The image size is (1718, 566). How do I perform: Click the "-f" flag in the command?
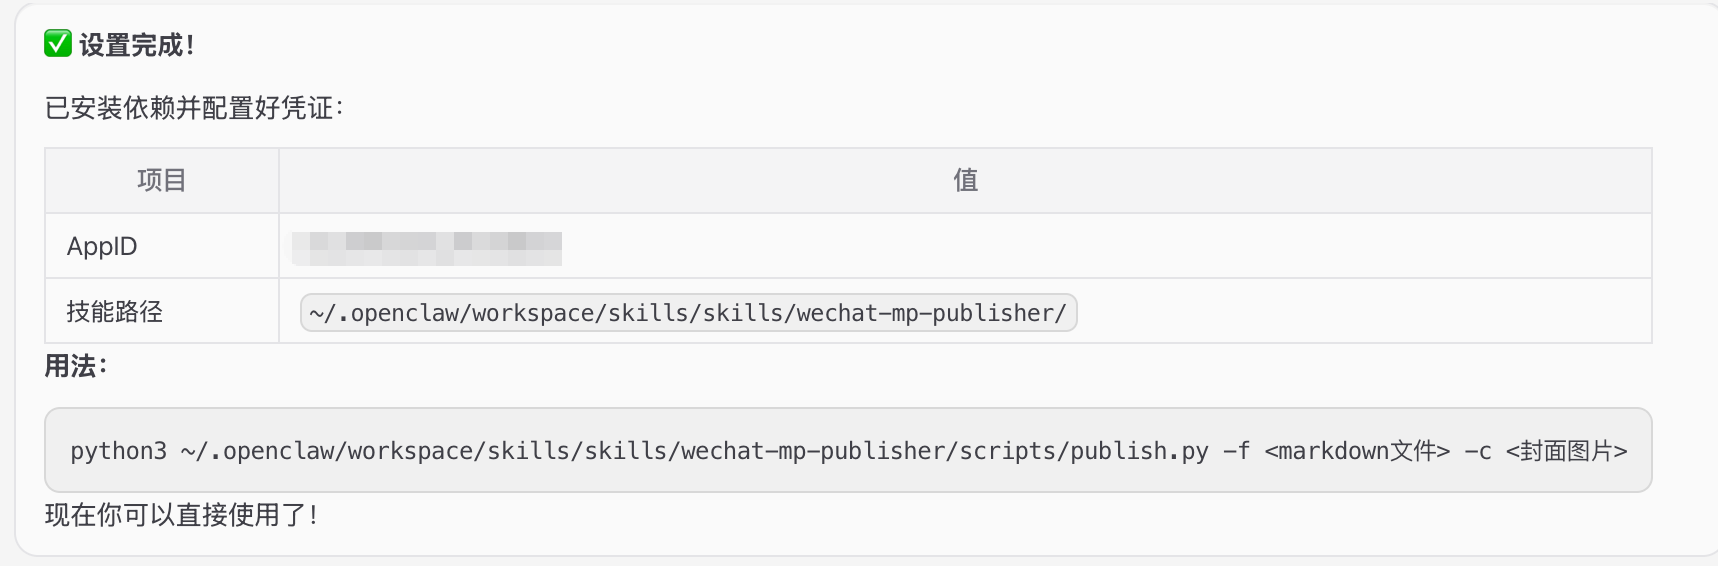1236,451
